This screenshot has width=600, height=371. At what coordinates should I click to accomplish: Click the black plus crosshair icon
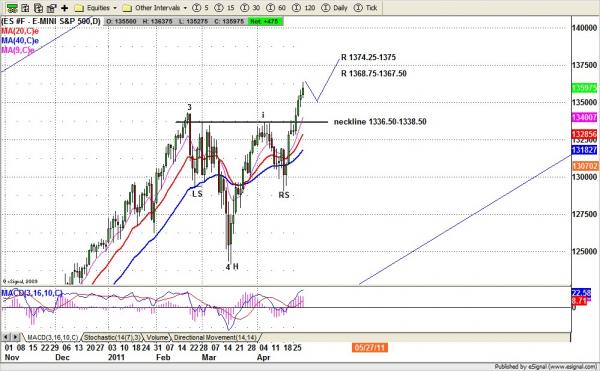[65, 8]
